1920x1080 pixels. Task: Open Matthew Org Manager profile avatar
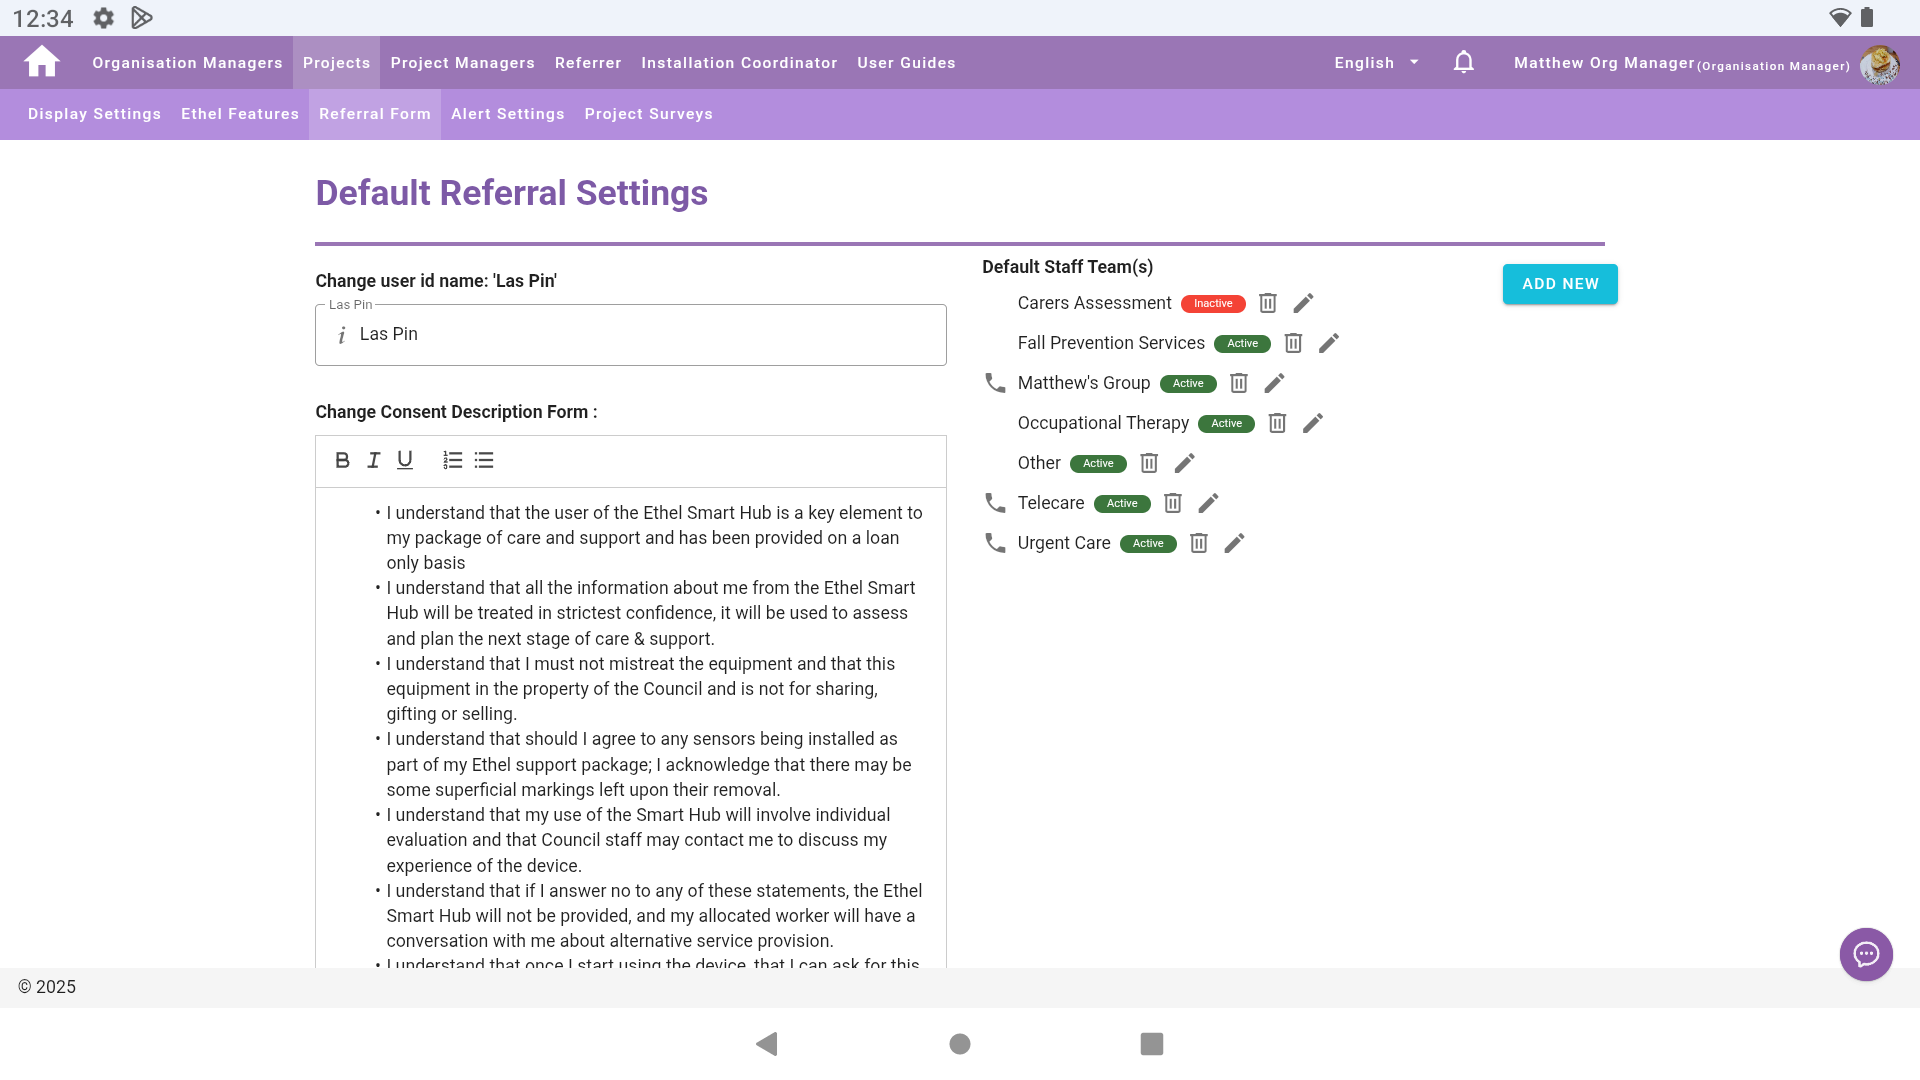(1879, 64)
